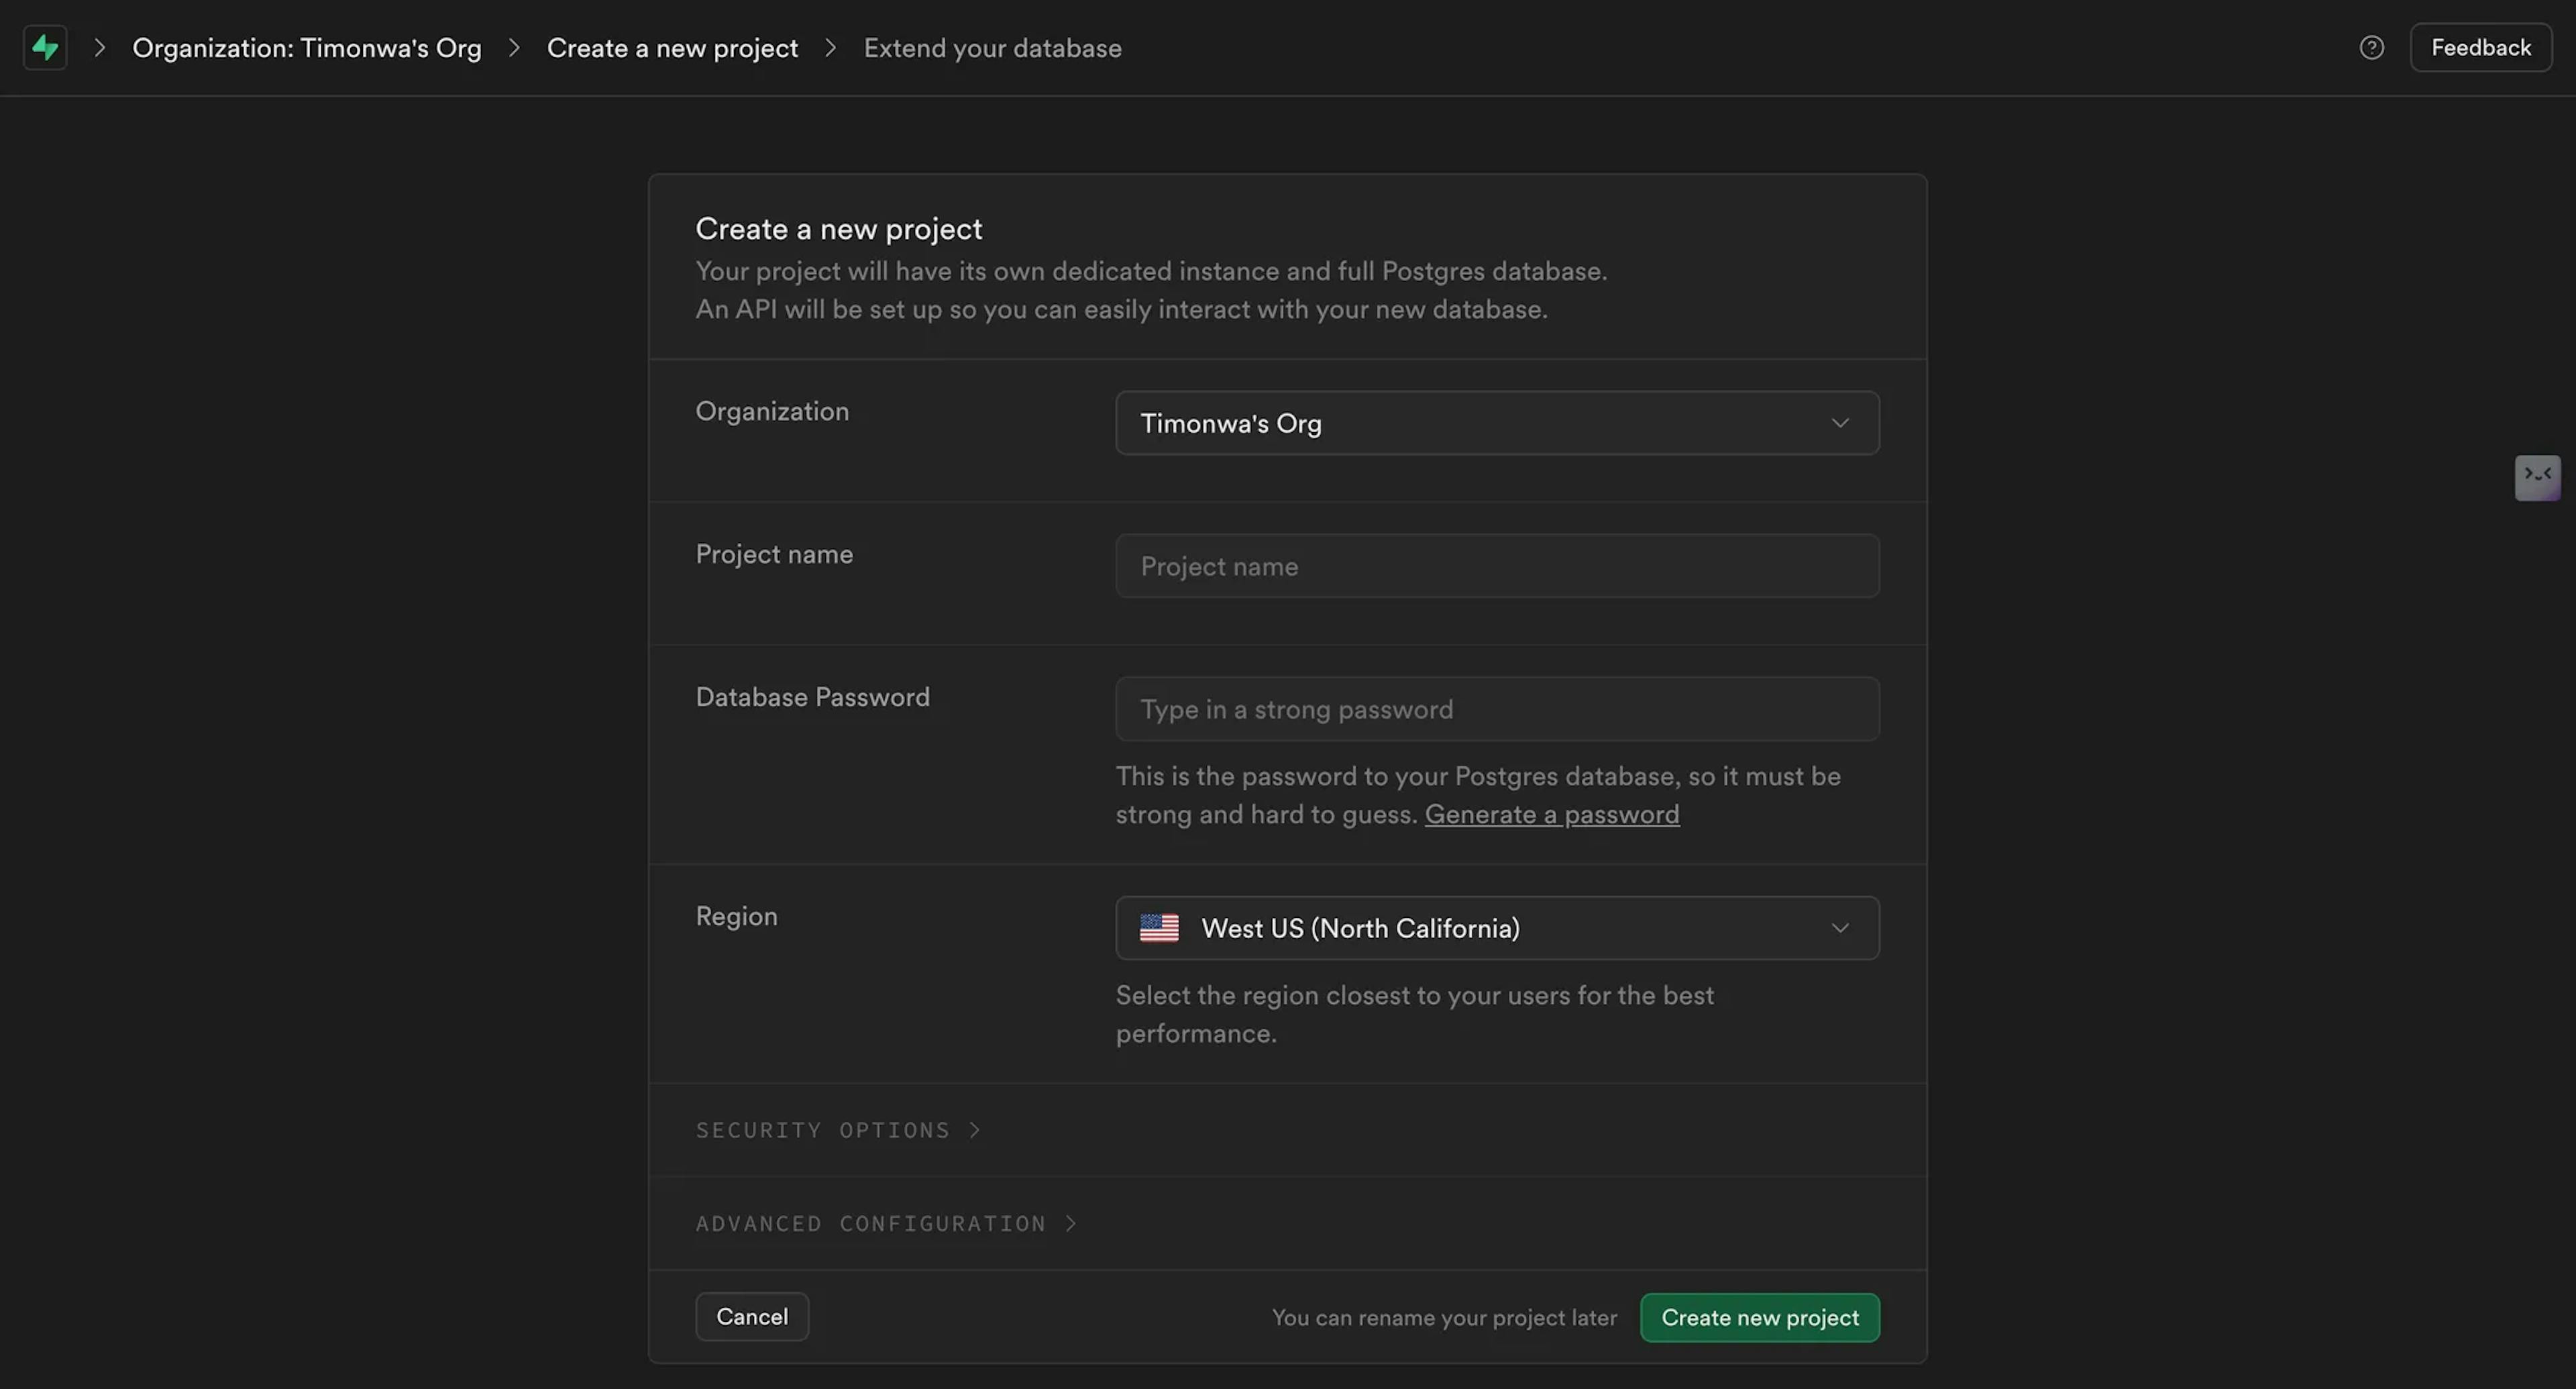The height and width of the screenshot is (1389, 2576).
Task: Click the Generate a password link
Action: coord(1551,814)
